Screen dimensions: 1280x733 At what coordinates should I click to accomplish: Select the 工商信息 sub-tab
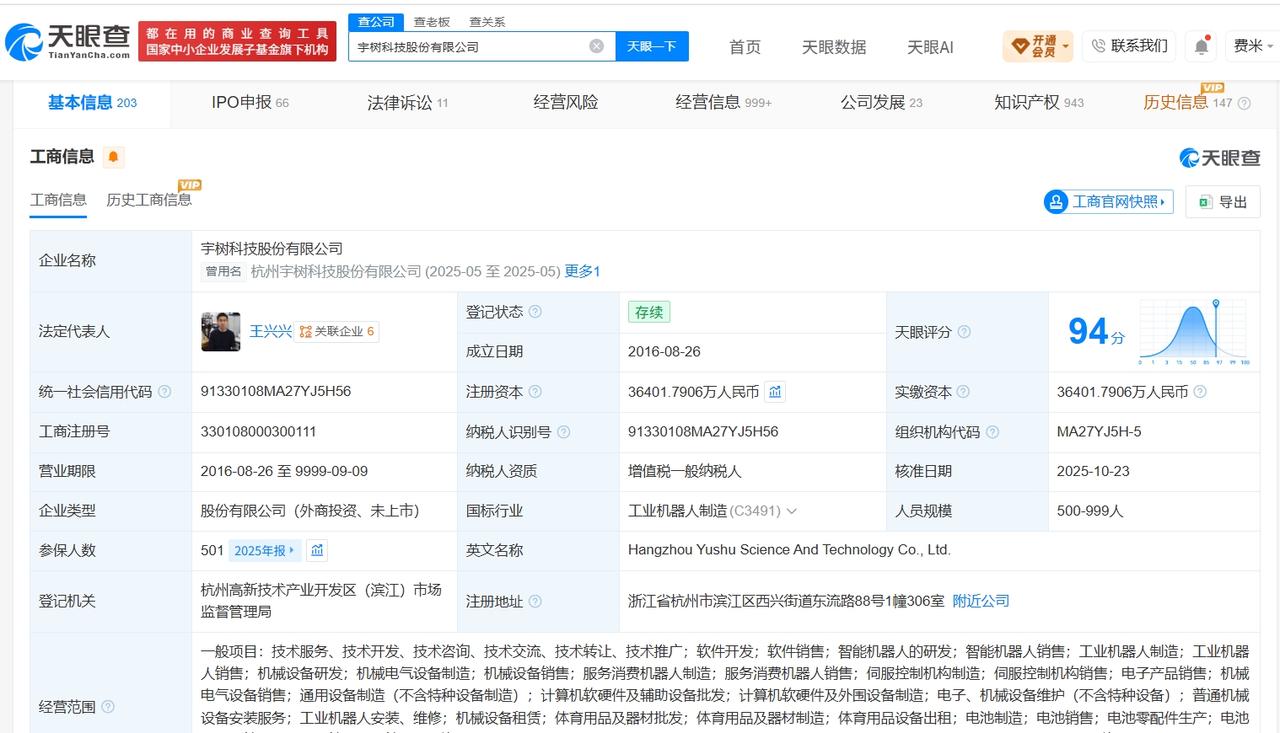click(58, 200)
